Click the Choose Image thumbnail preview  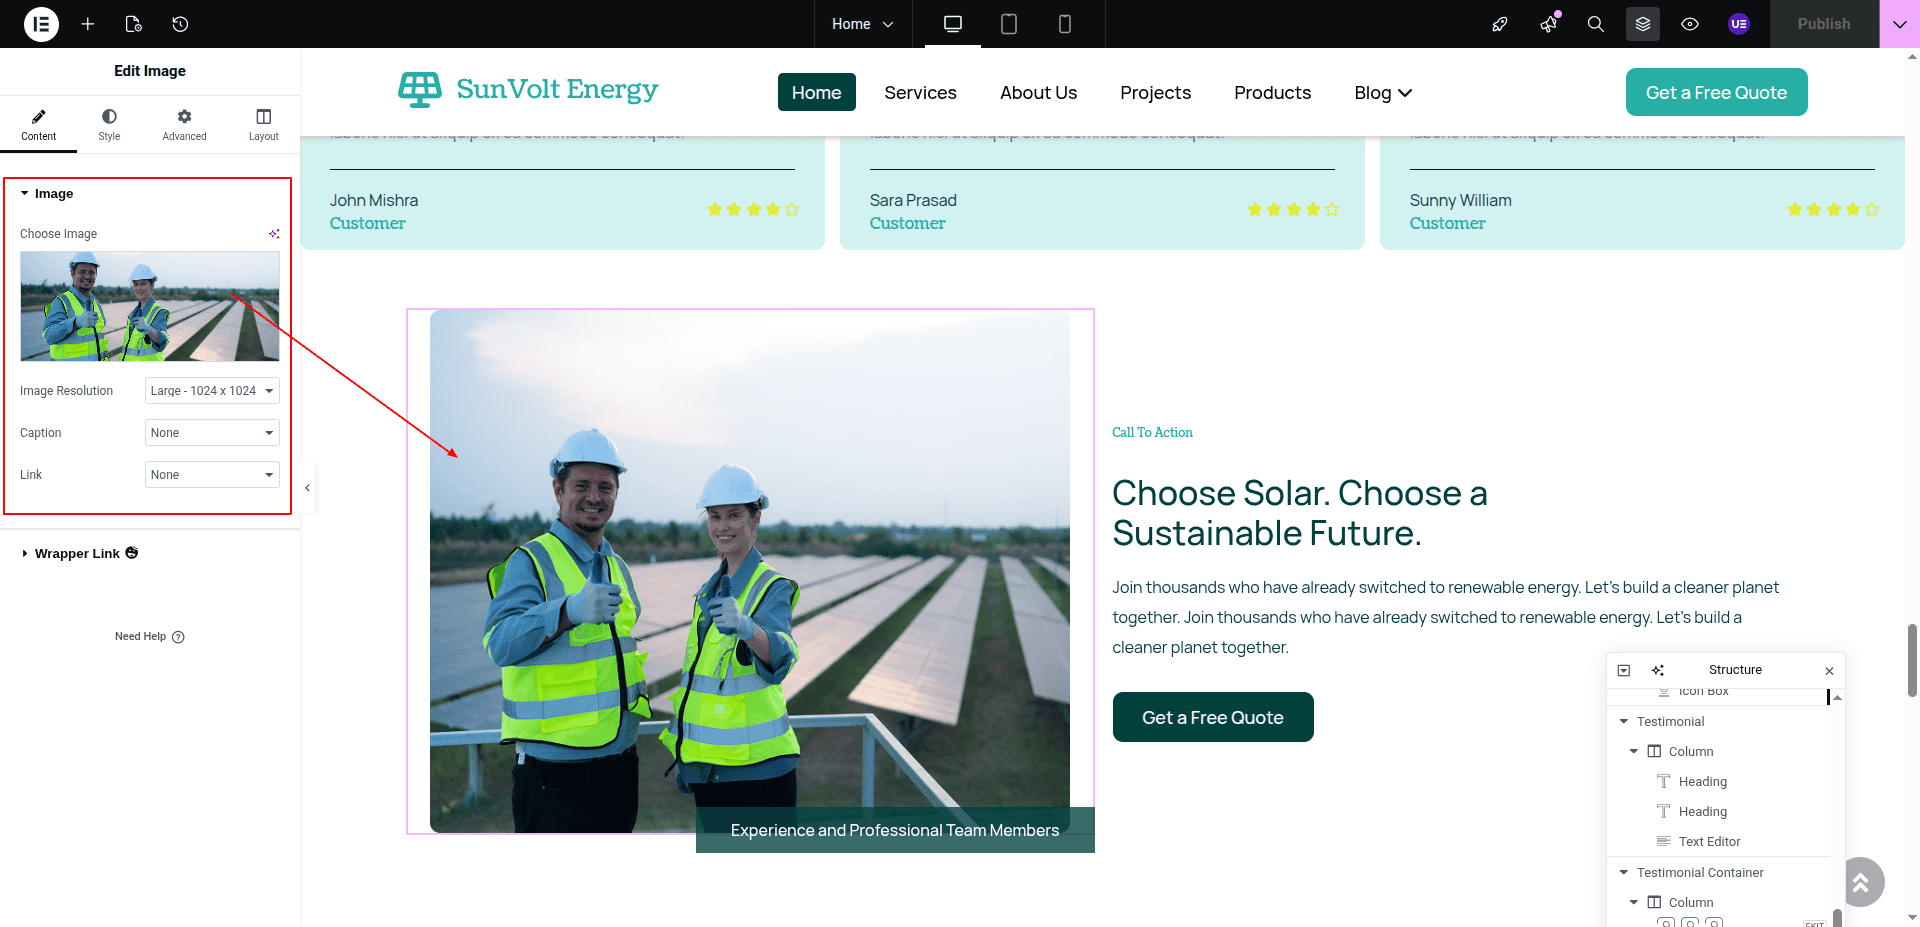pyautogui.click(x=150, y=306)
